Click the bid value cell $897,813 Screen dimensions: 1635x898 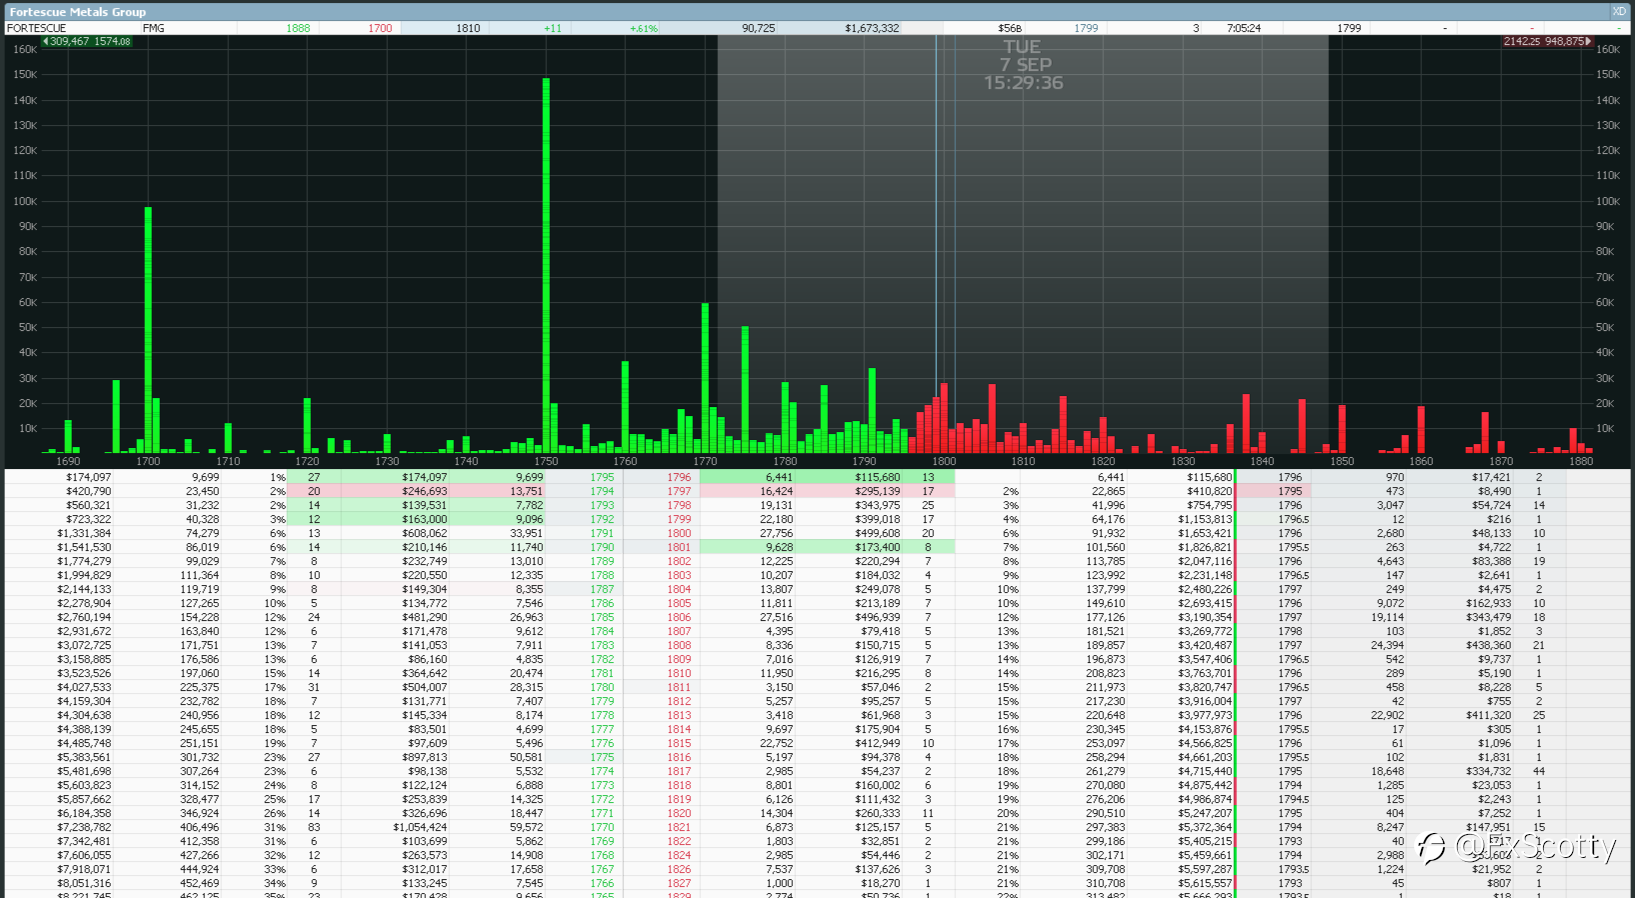tap(424, 757)
